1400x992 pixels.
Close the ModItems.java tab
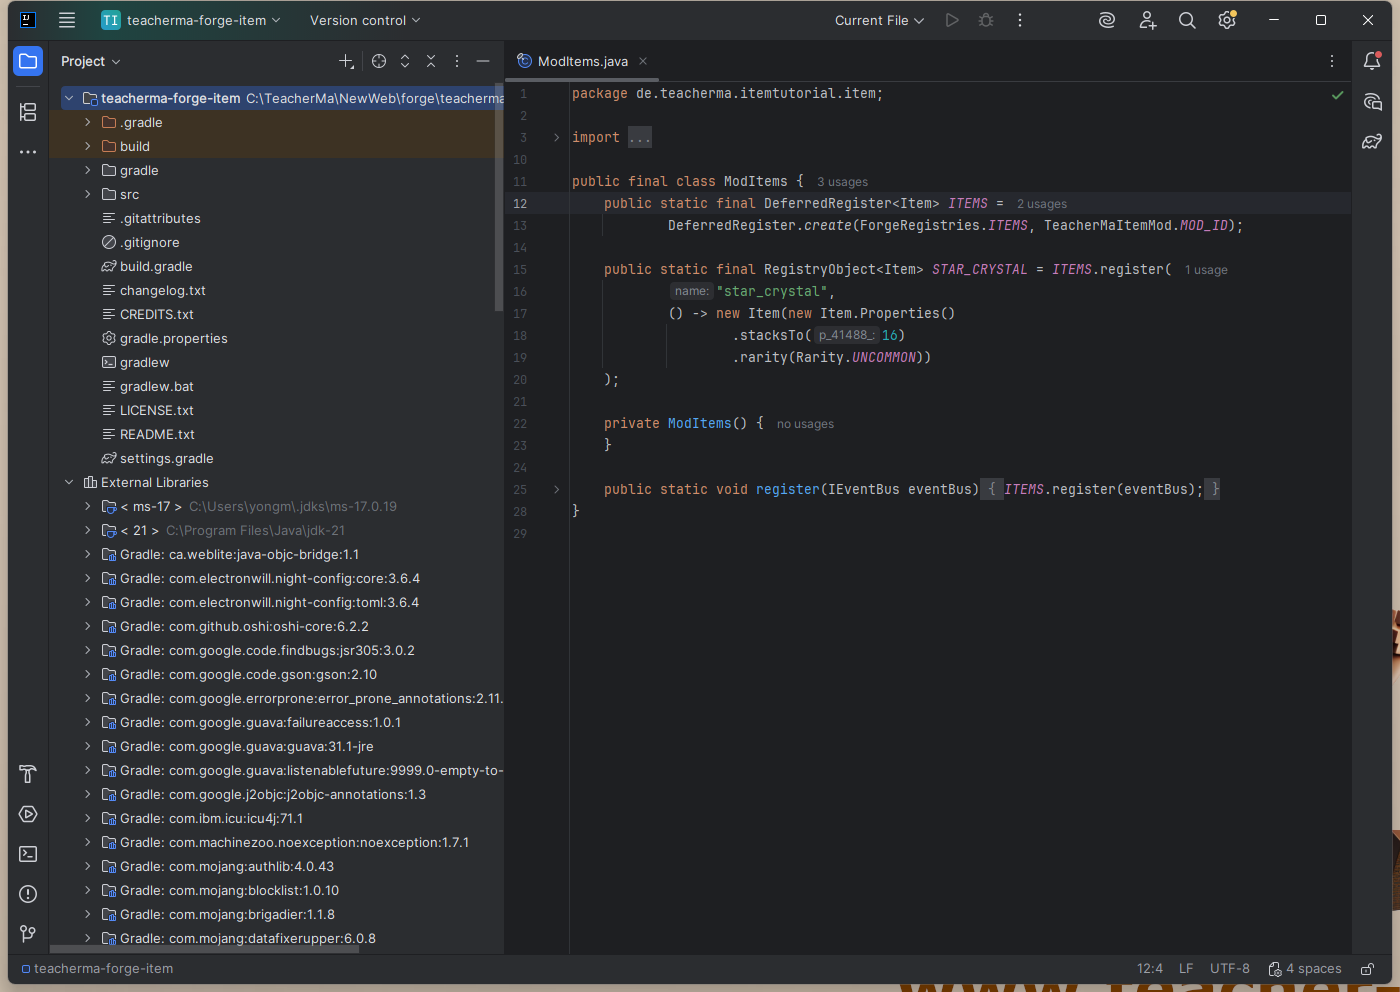pos(643,61)
